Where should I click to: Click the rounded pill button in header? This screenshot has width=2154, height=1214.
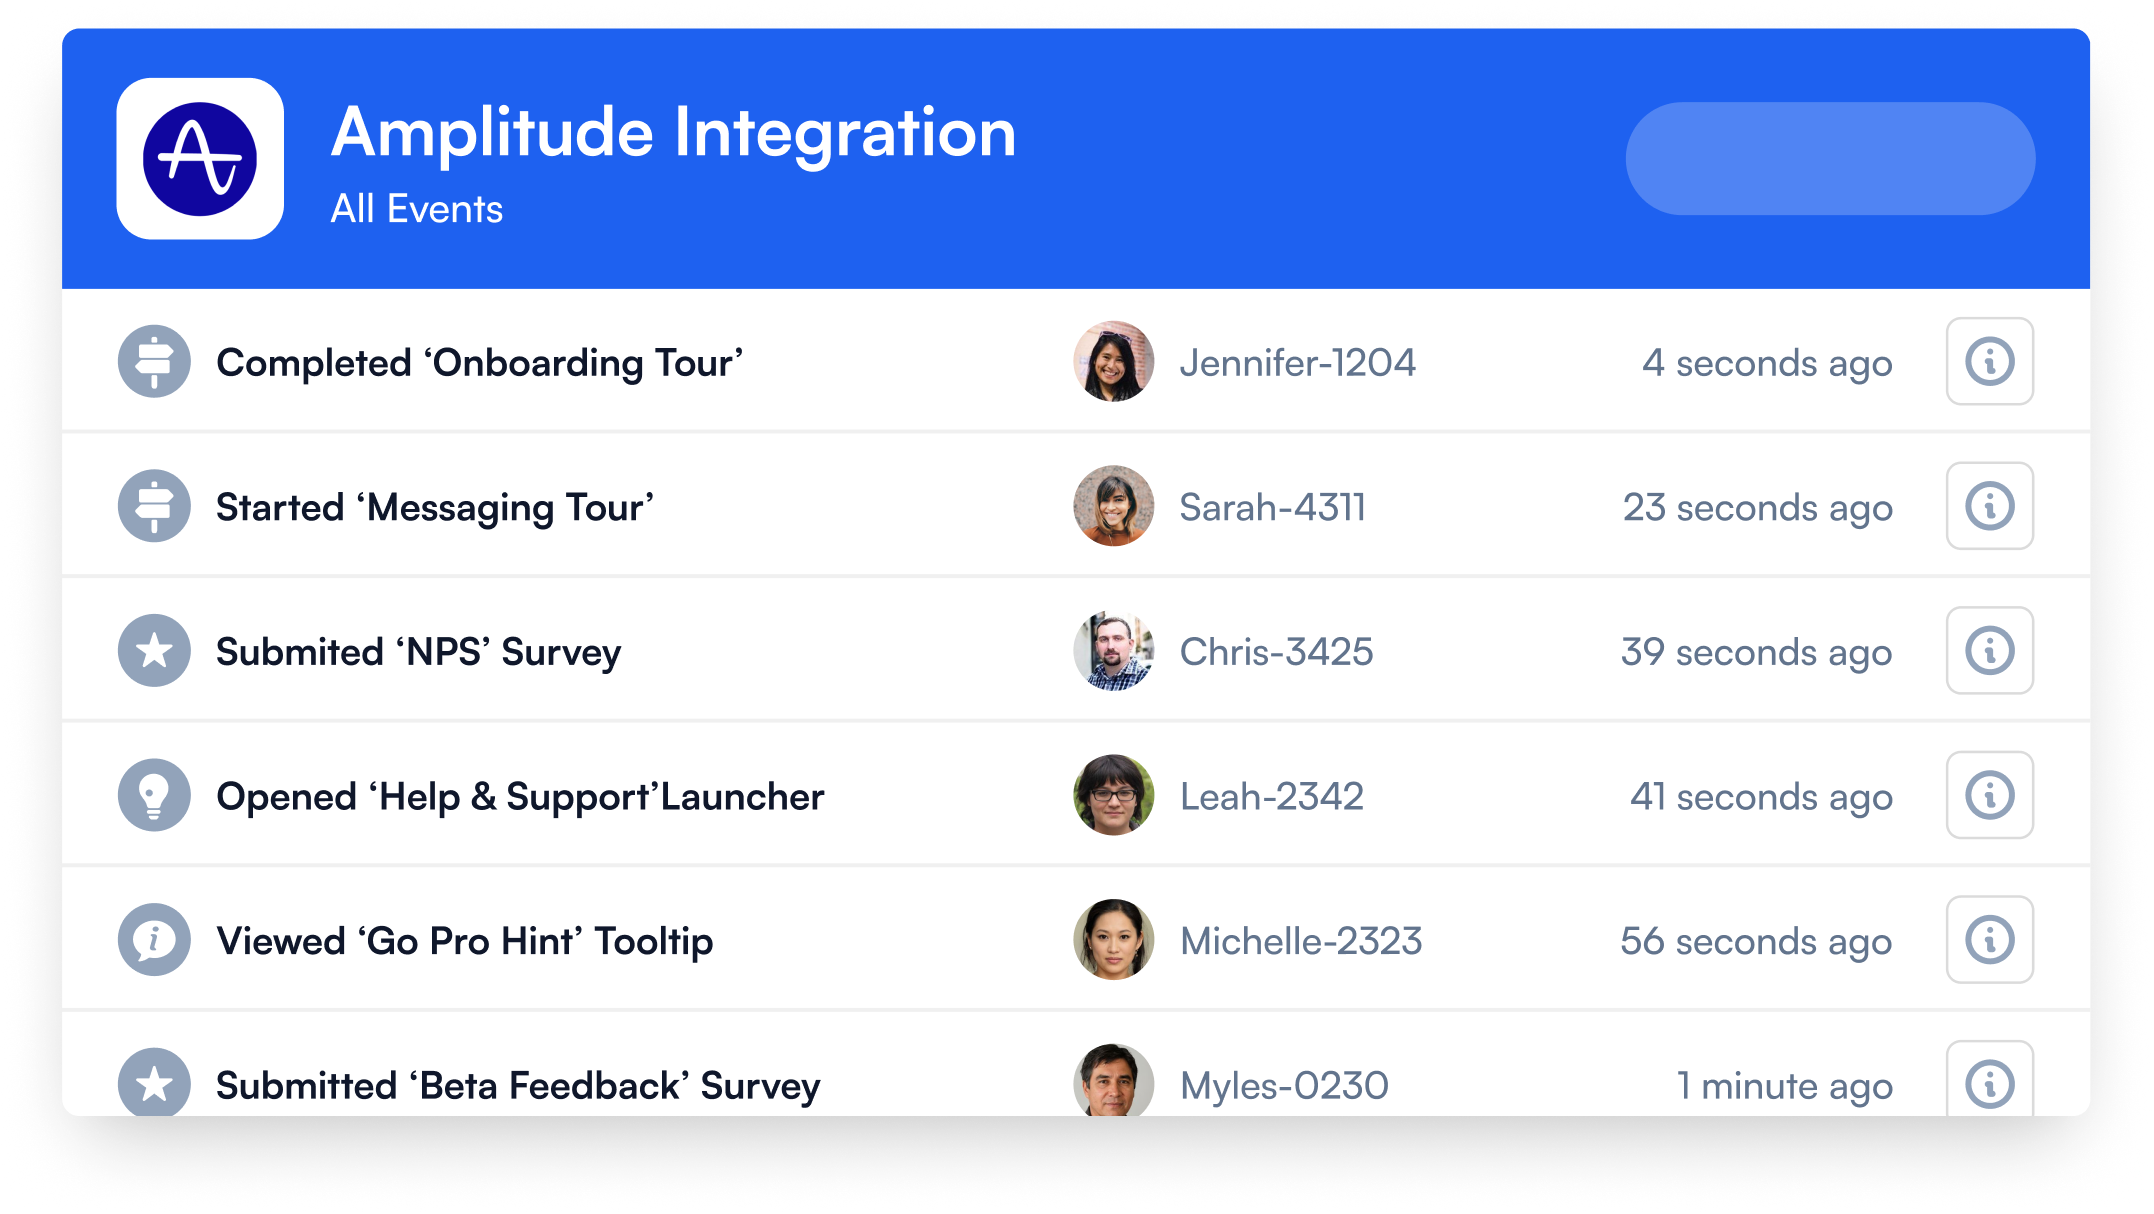tap(1830, 159)
